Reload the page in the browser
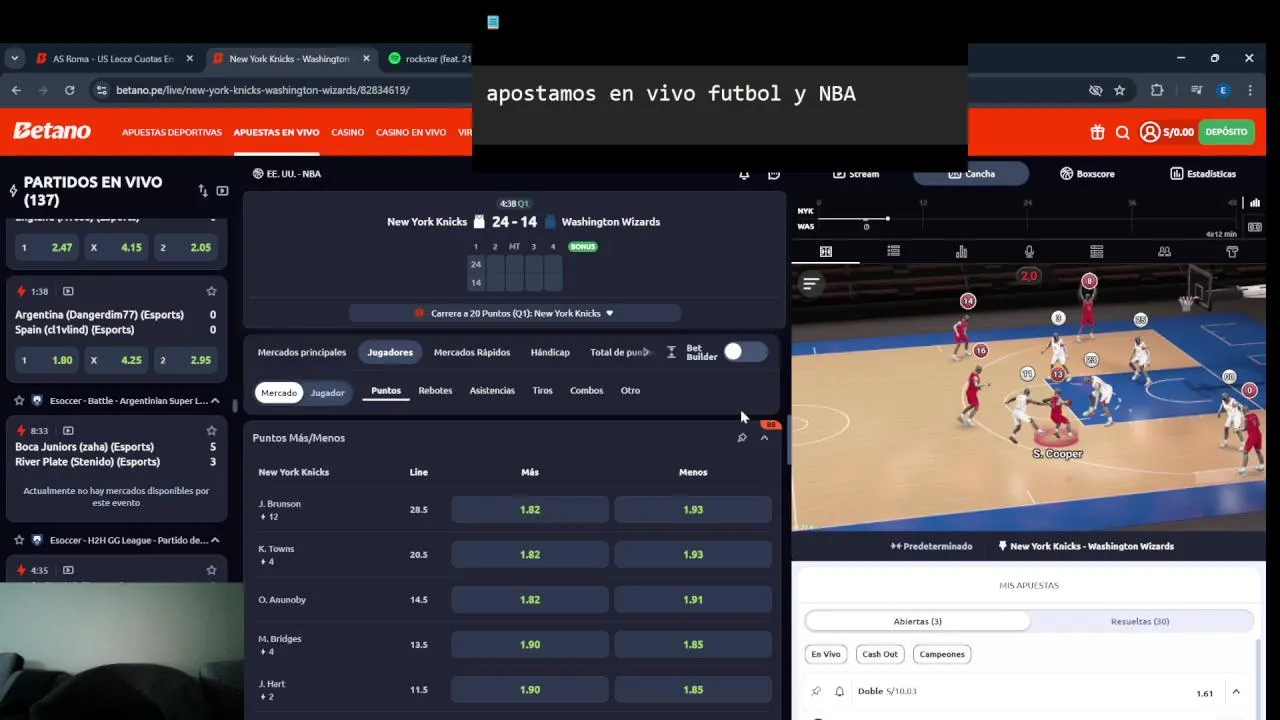Image resolution: width=1280 pixels, height=720 pixels. [69, 90]
